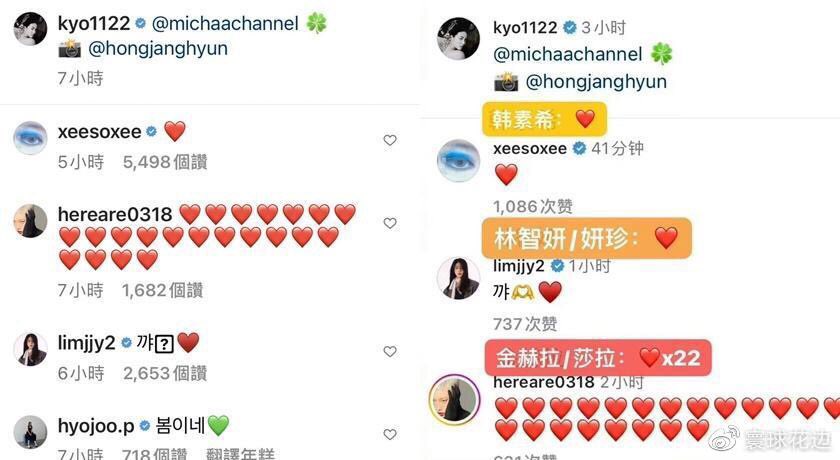This screenshot has height=460, width=840.
Task: Open @hongjanghyun mention in left post
Action: [x=158, y=49]
